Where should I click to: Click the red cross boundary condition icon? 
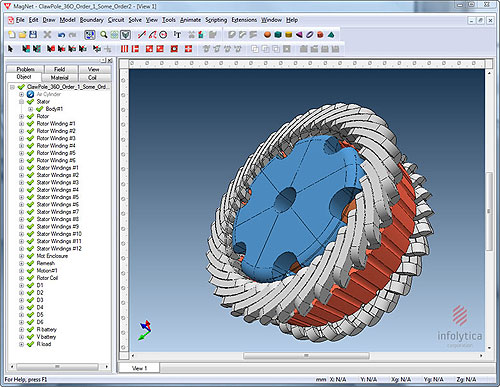(188, 49)
